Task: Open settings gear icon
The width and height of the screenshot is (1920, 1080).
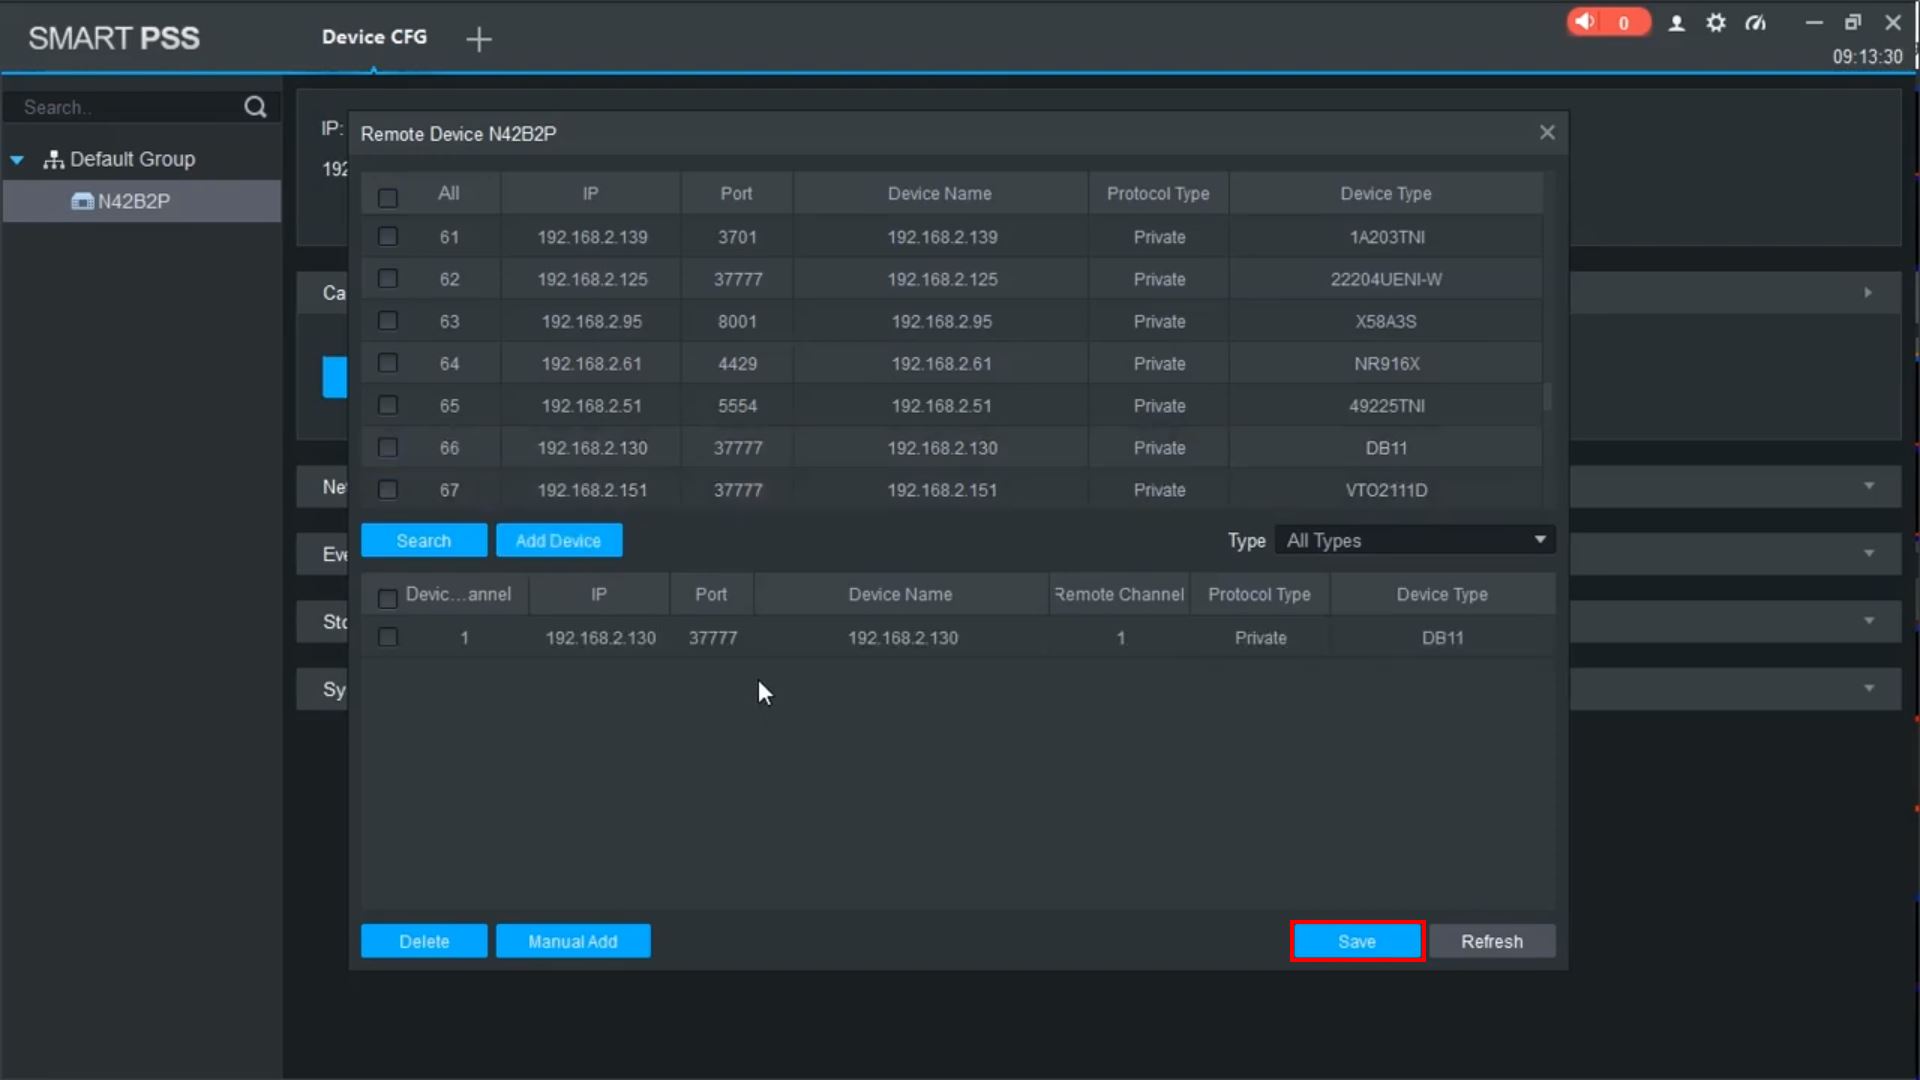Action: click(x=1716, y=23)
